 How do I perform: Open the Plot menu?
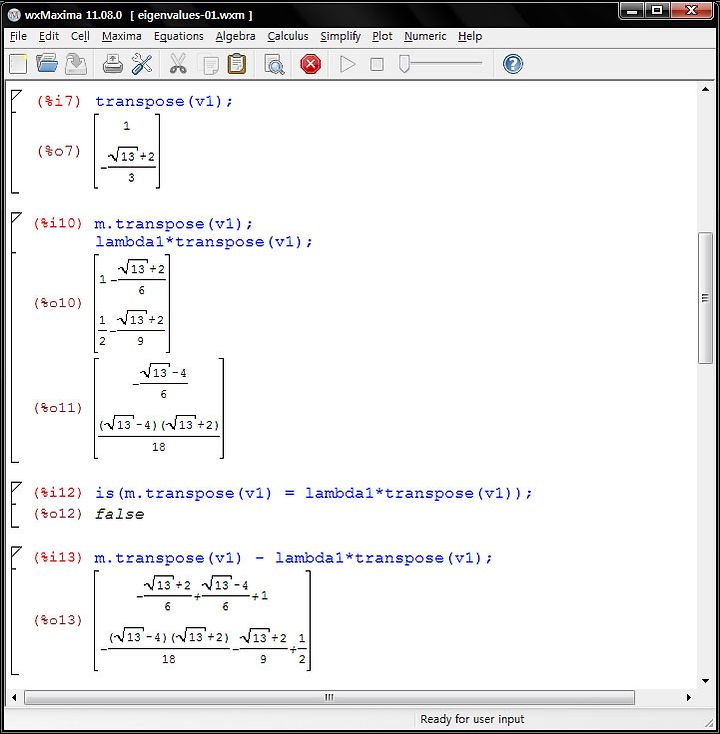382,36
